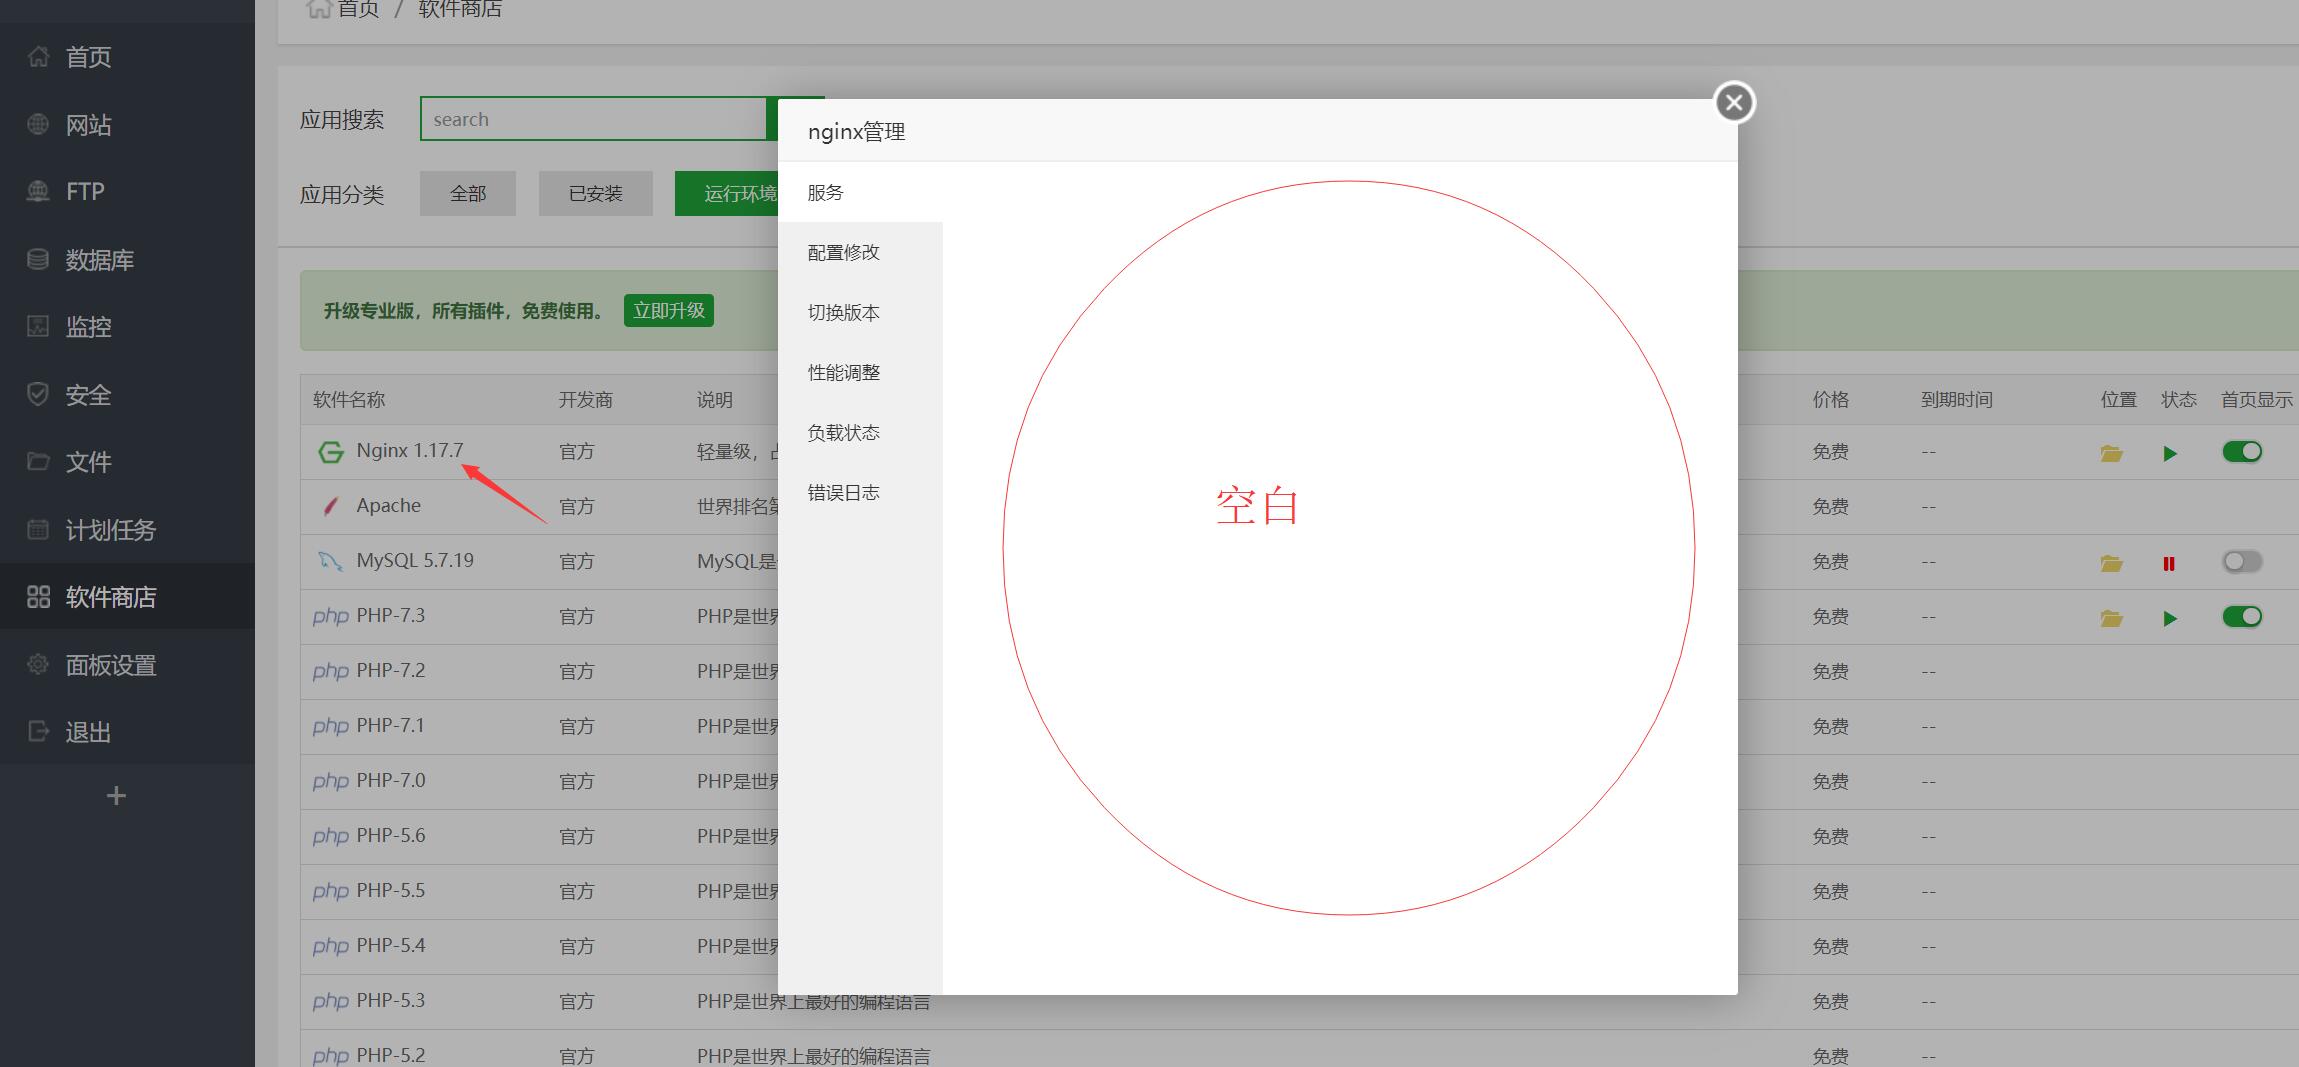Click the Nginx row green play status icon

pyautogui.click(x=2170, y=453)
